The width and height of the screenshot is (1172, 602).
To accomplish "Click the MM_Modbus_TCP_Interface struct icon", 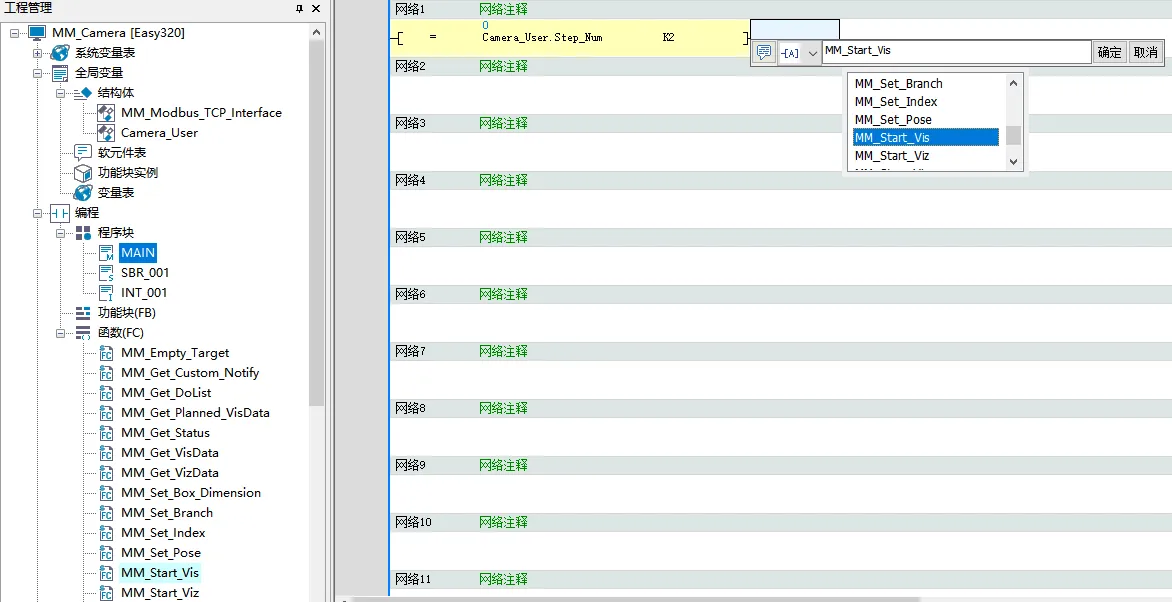I will click(x=106, y=113).
